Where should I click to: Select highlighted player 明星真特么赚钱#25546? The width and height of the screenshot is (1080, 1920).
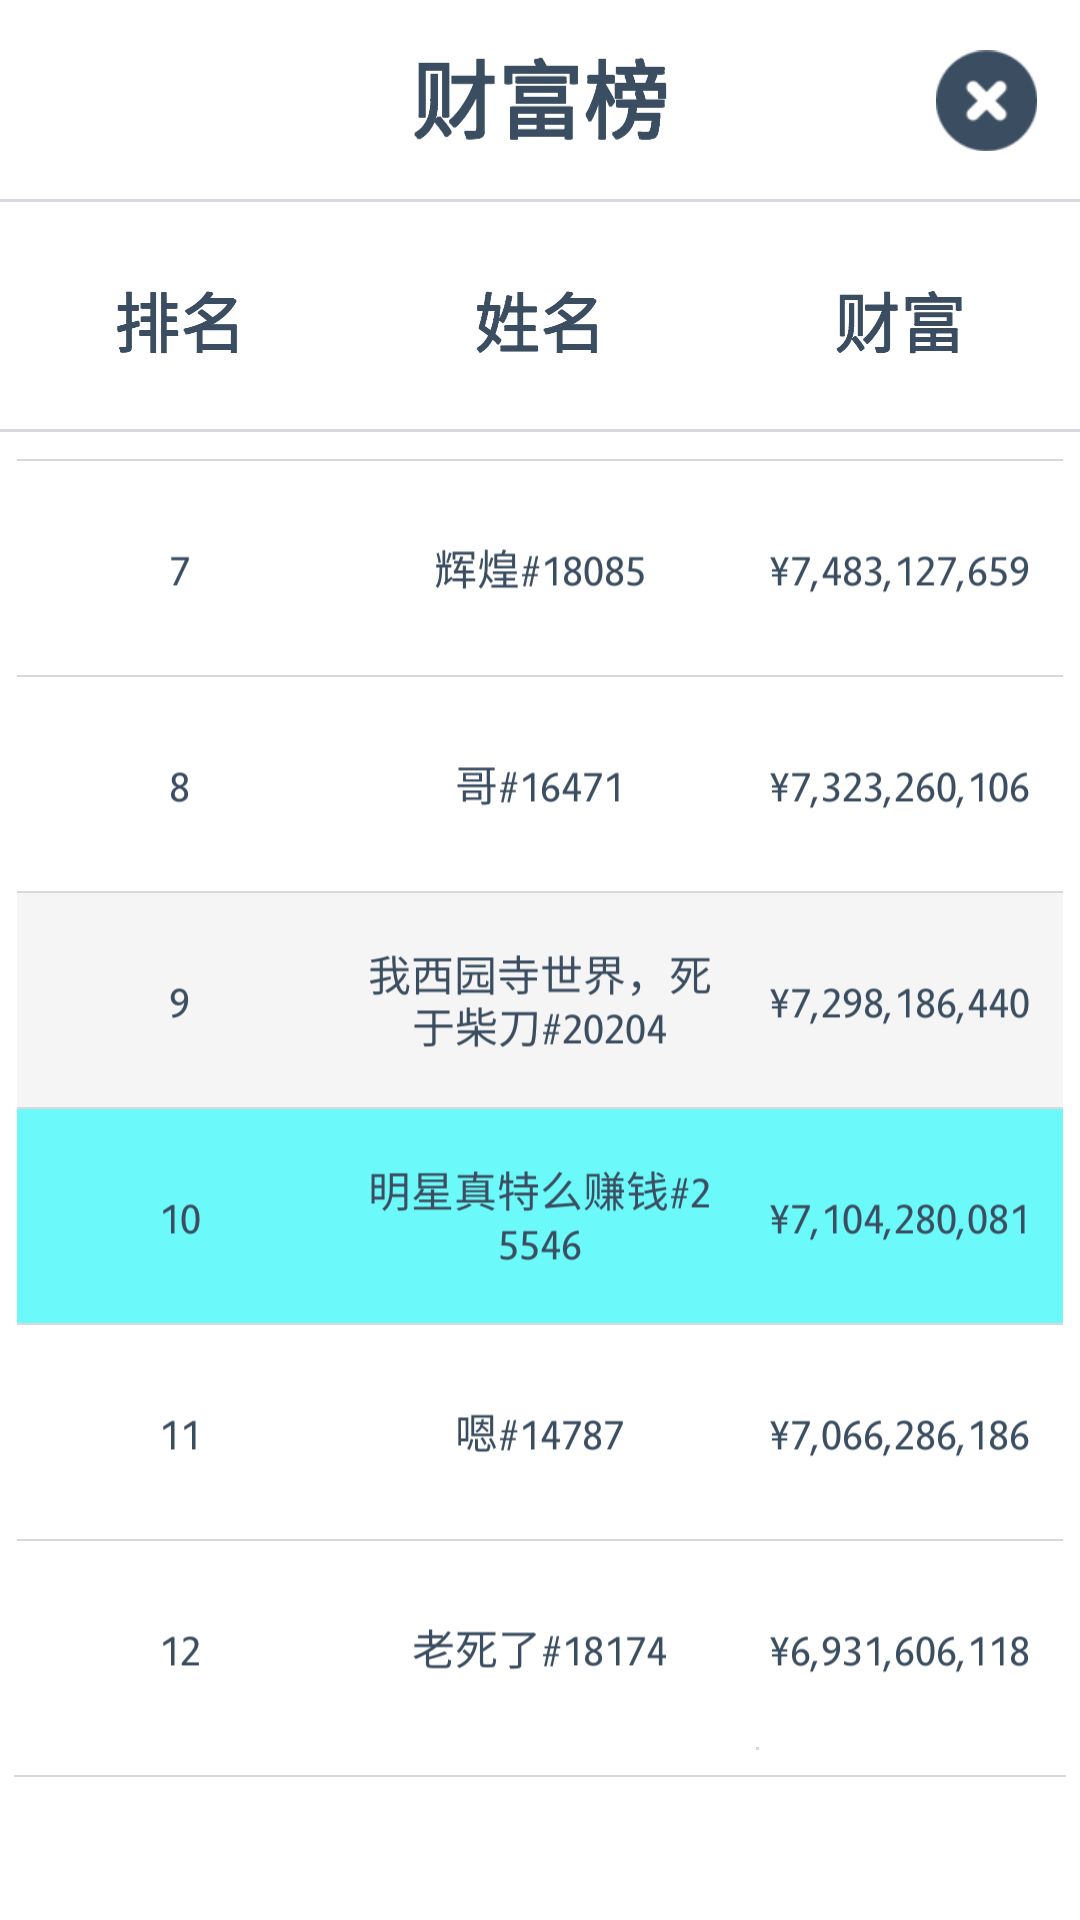pyautogui.click(x=540, y=1218)
